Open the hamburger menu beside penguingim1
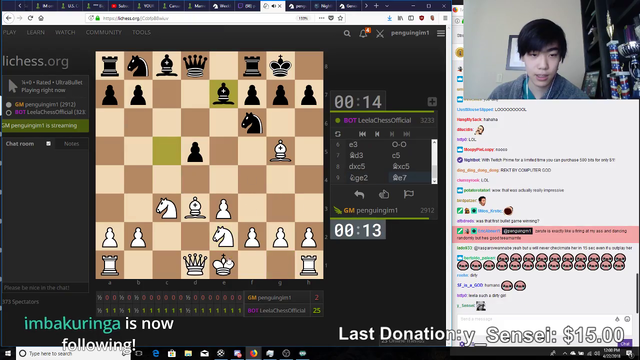 (x=441, y=33)
